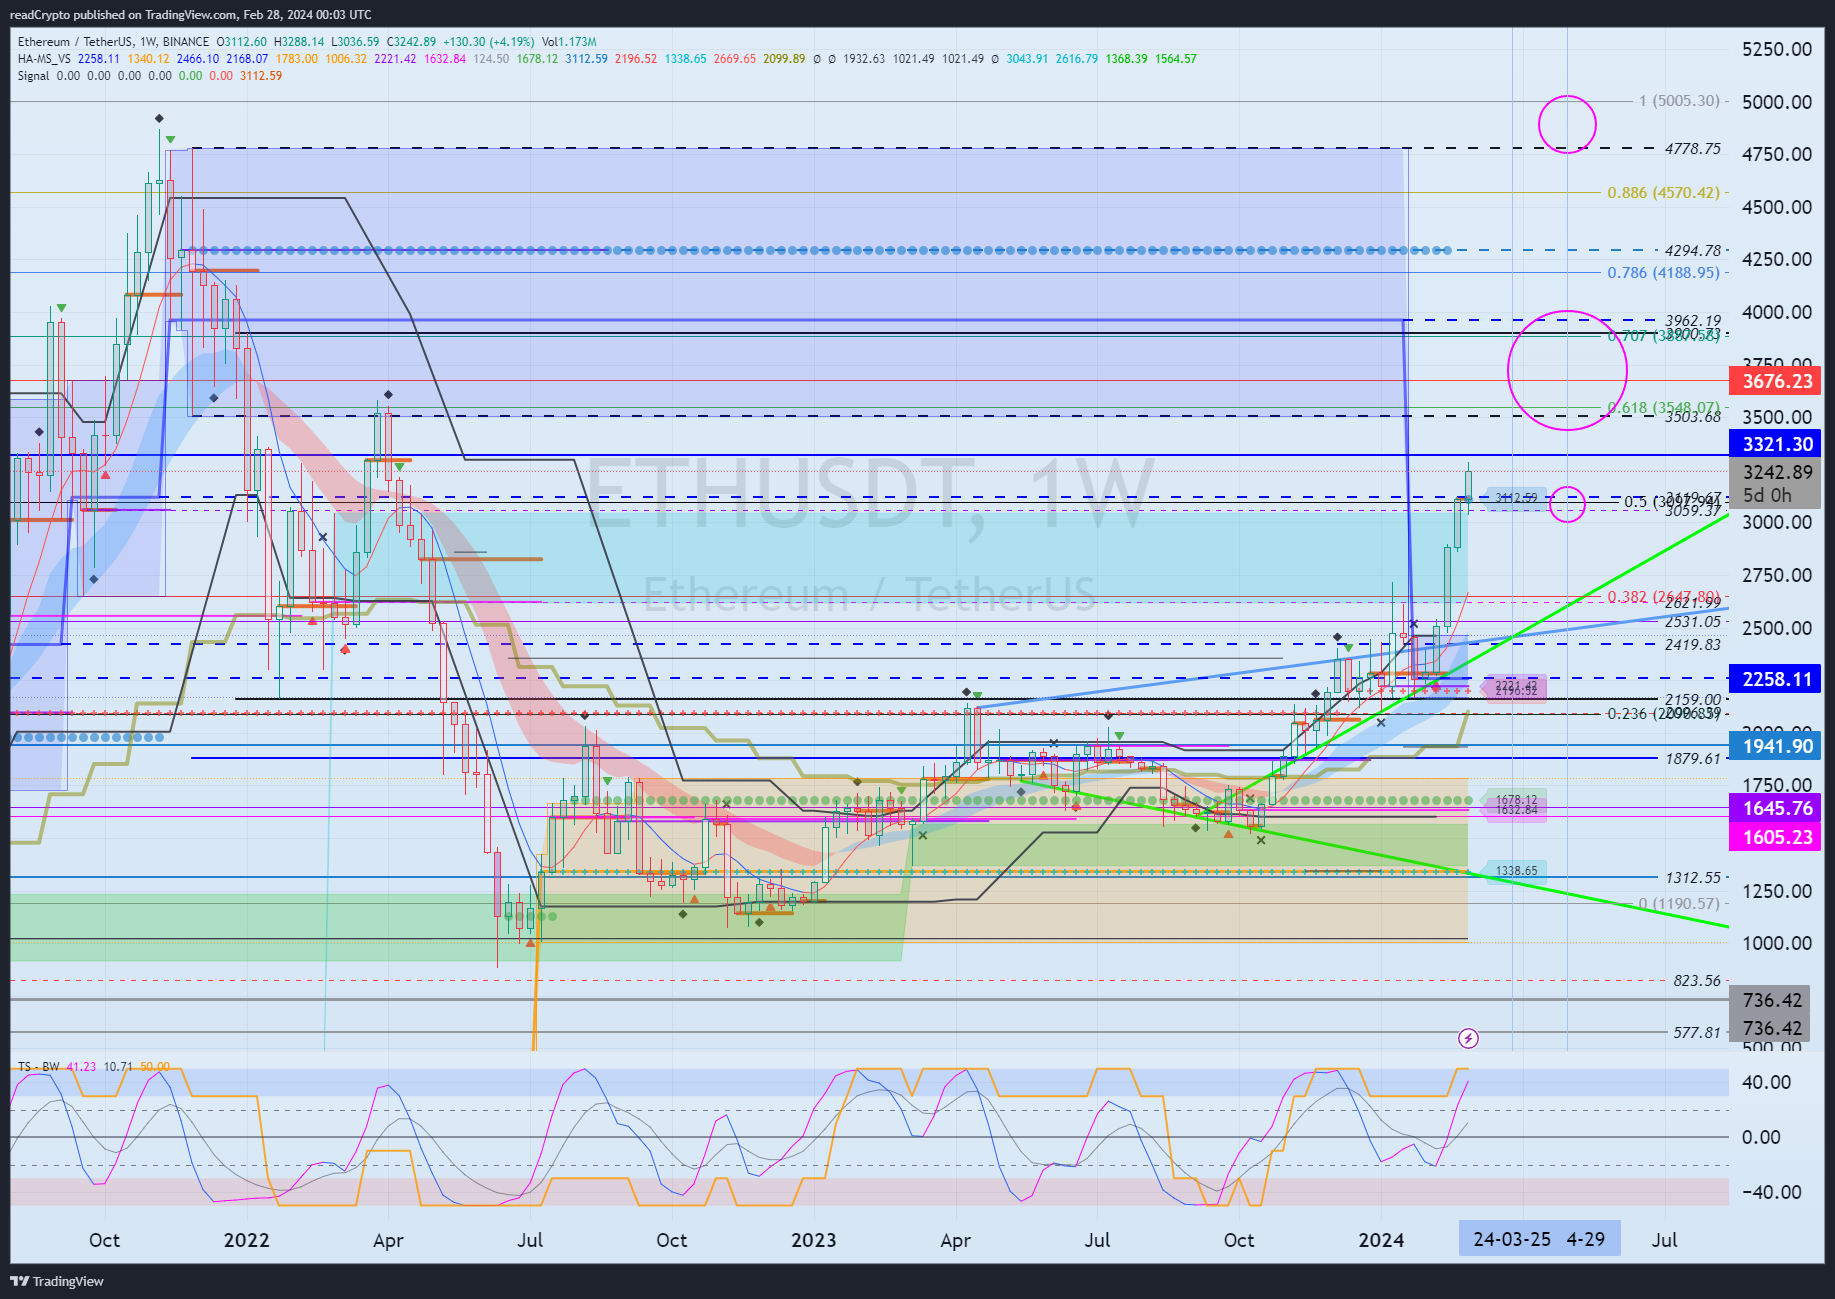Click the light blue 3112.59 tag beside the last candle
Image resolution: width=1835 pixels, height=1299 pixels.
1515,498
